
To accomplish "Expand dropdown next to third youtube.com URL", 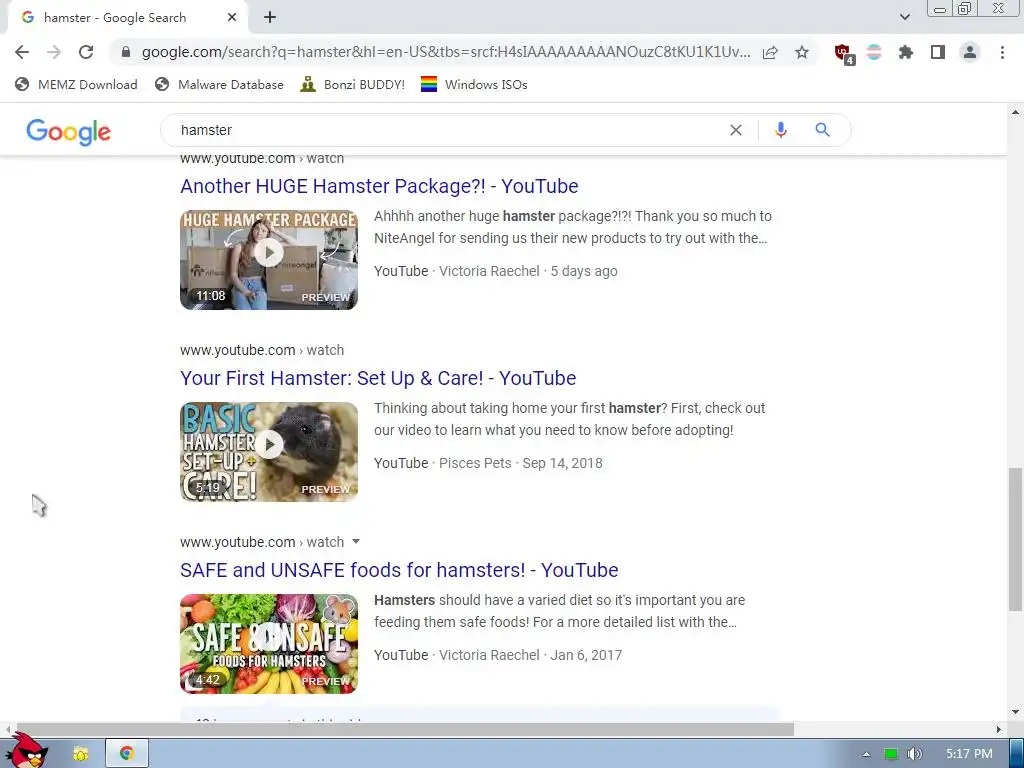I will pyautogui.click(x=356, y=541).
